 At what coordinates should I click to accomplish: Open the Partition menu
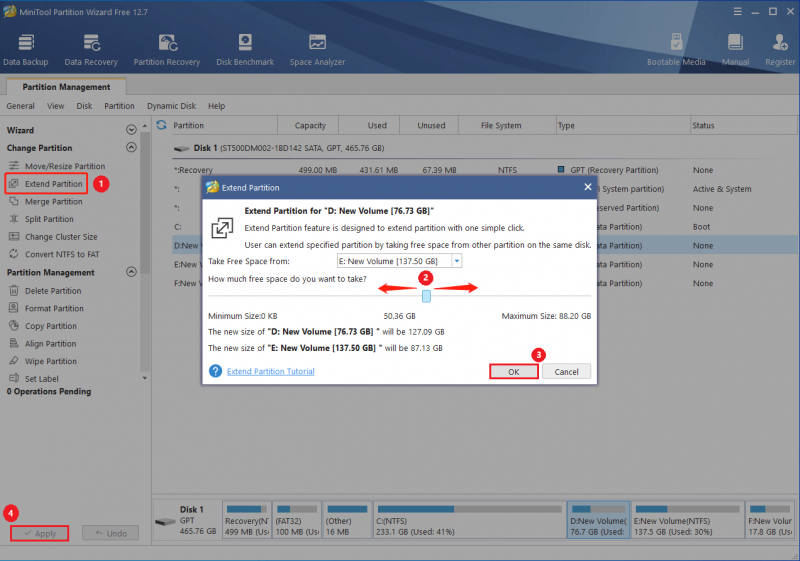click(119, 106)
